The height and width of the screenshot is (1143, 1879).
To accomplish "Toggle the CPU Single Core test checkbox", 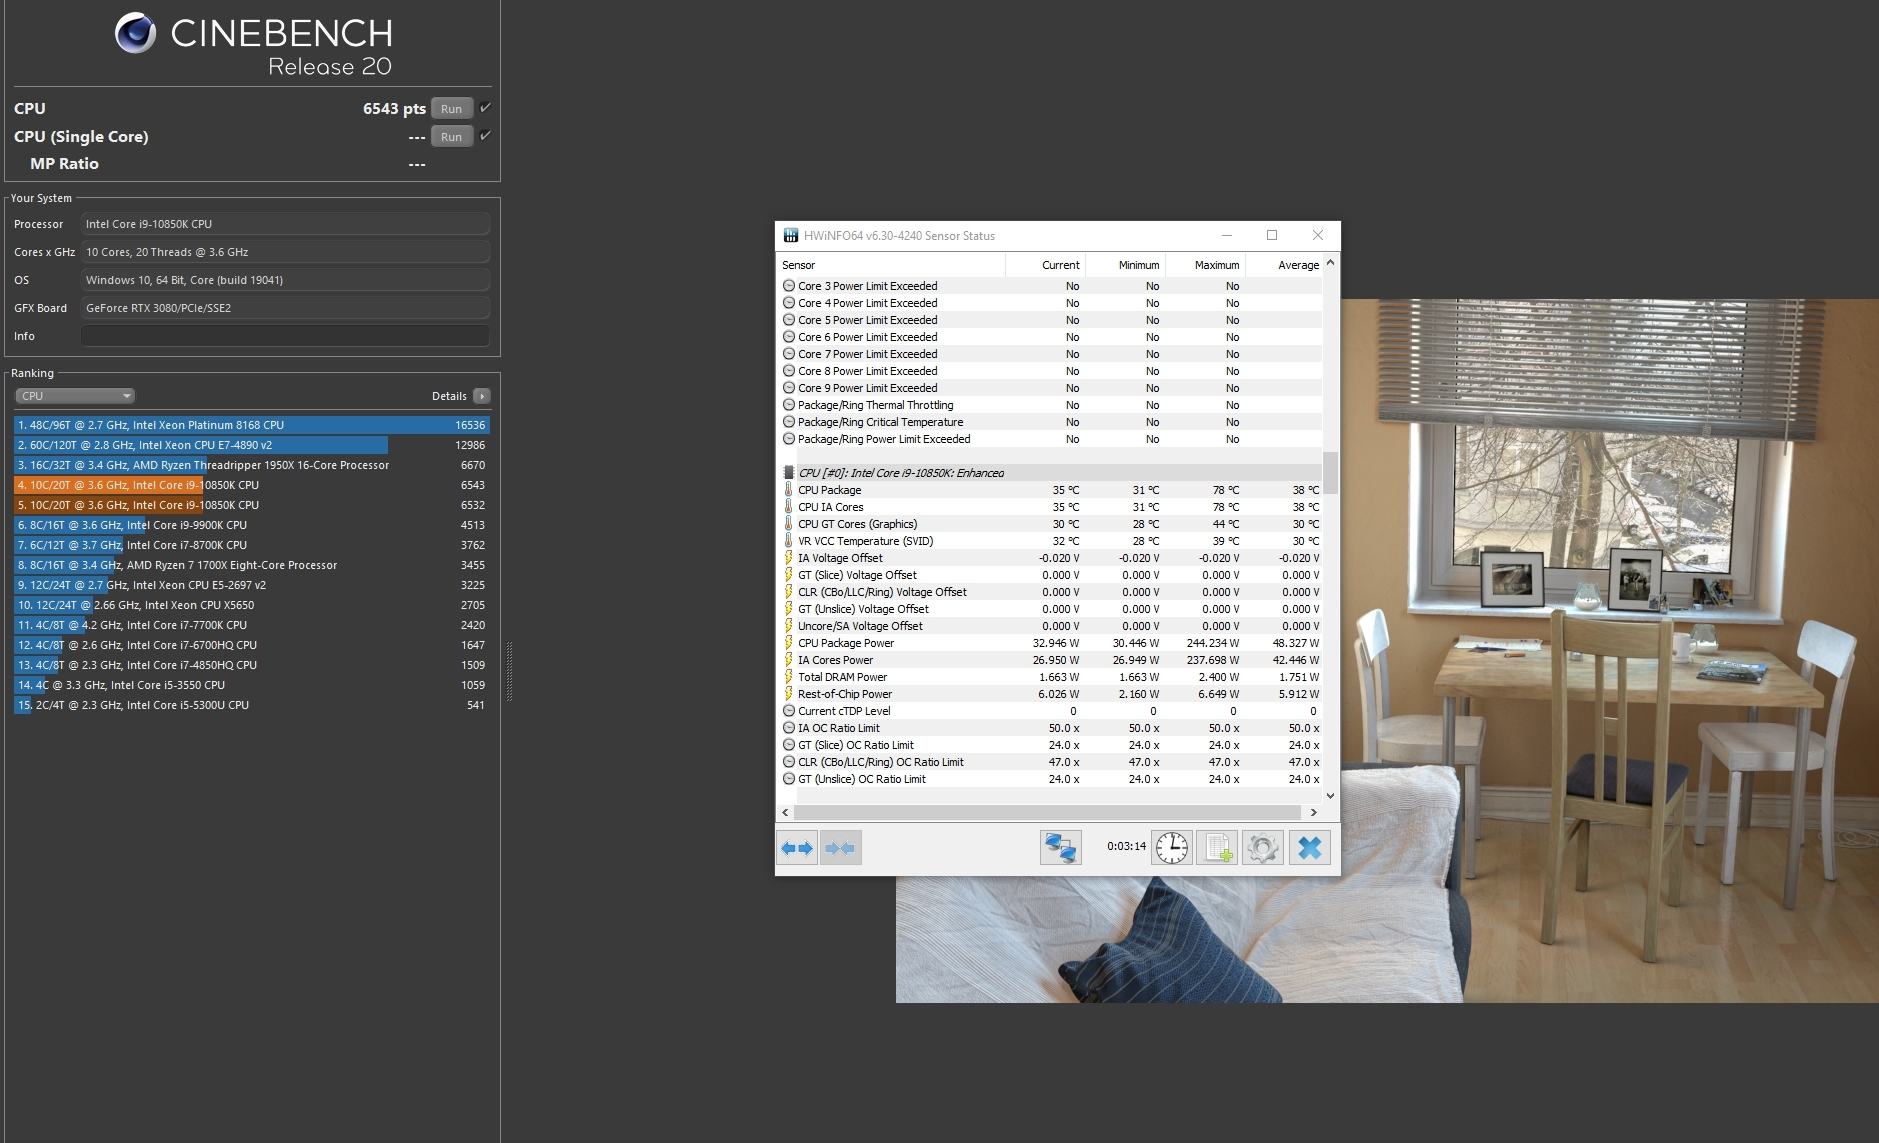I will coord(485,135).
